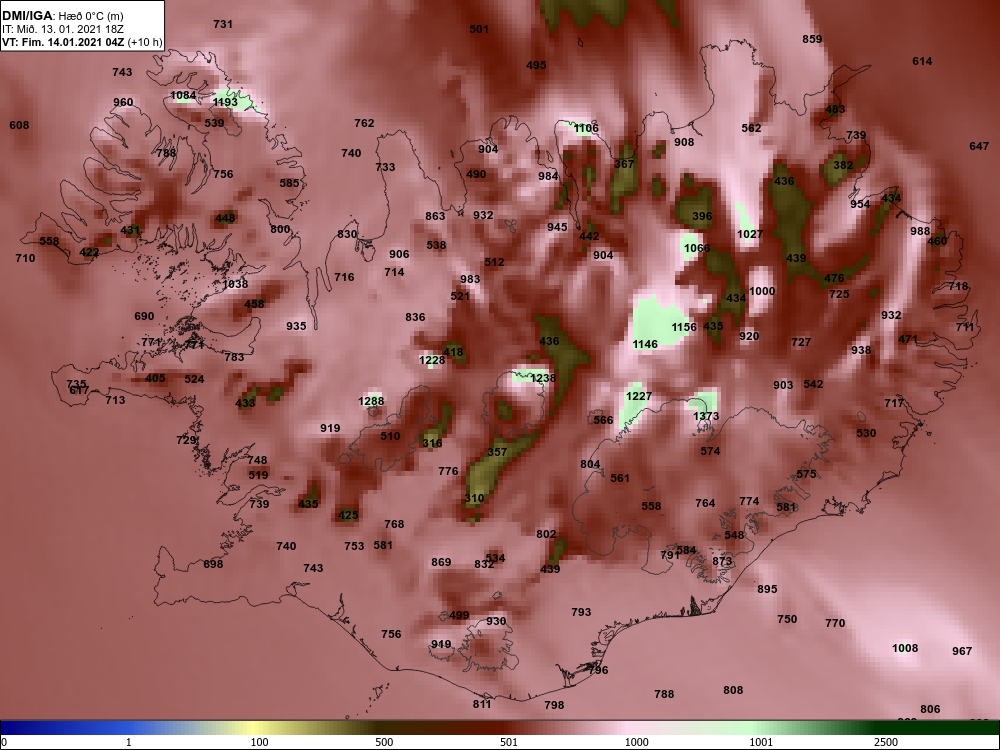Click the map value 895
Image resolution: width=1000 pixels, height=750 pixels.
[767, 589]
